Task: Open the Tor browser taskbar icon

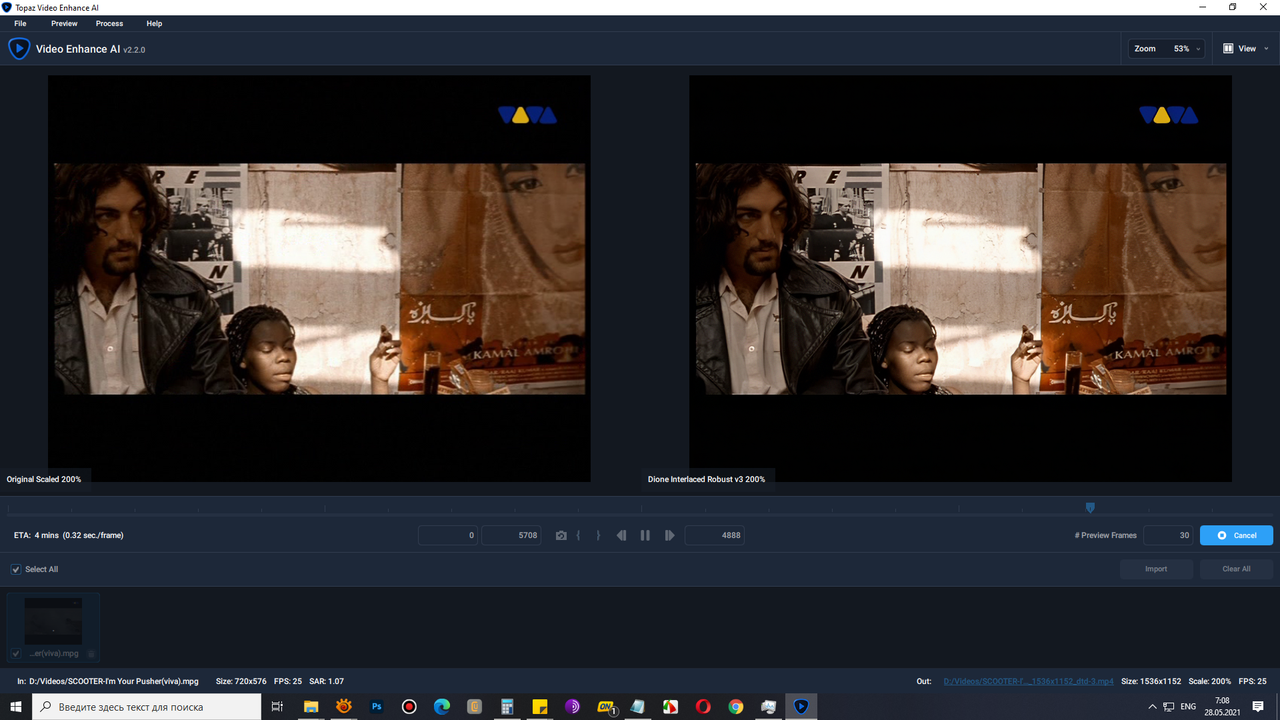Action: tap(572, 706)
